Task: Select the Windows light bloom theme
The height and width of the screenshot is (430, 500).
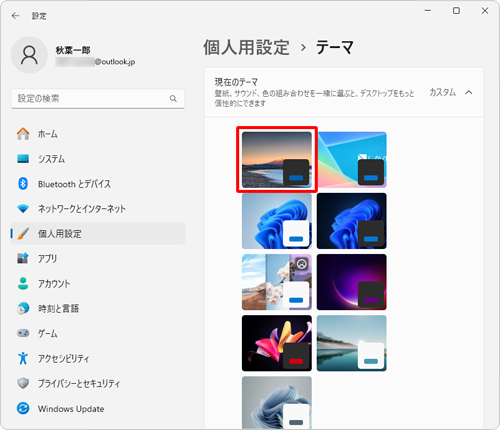Action: tap(277, 221)
